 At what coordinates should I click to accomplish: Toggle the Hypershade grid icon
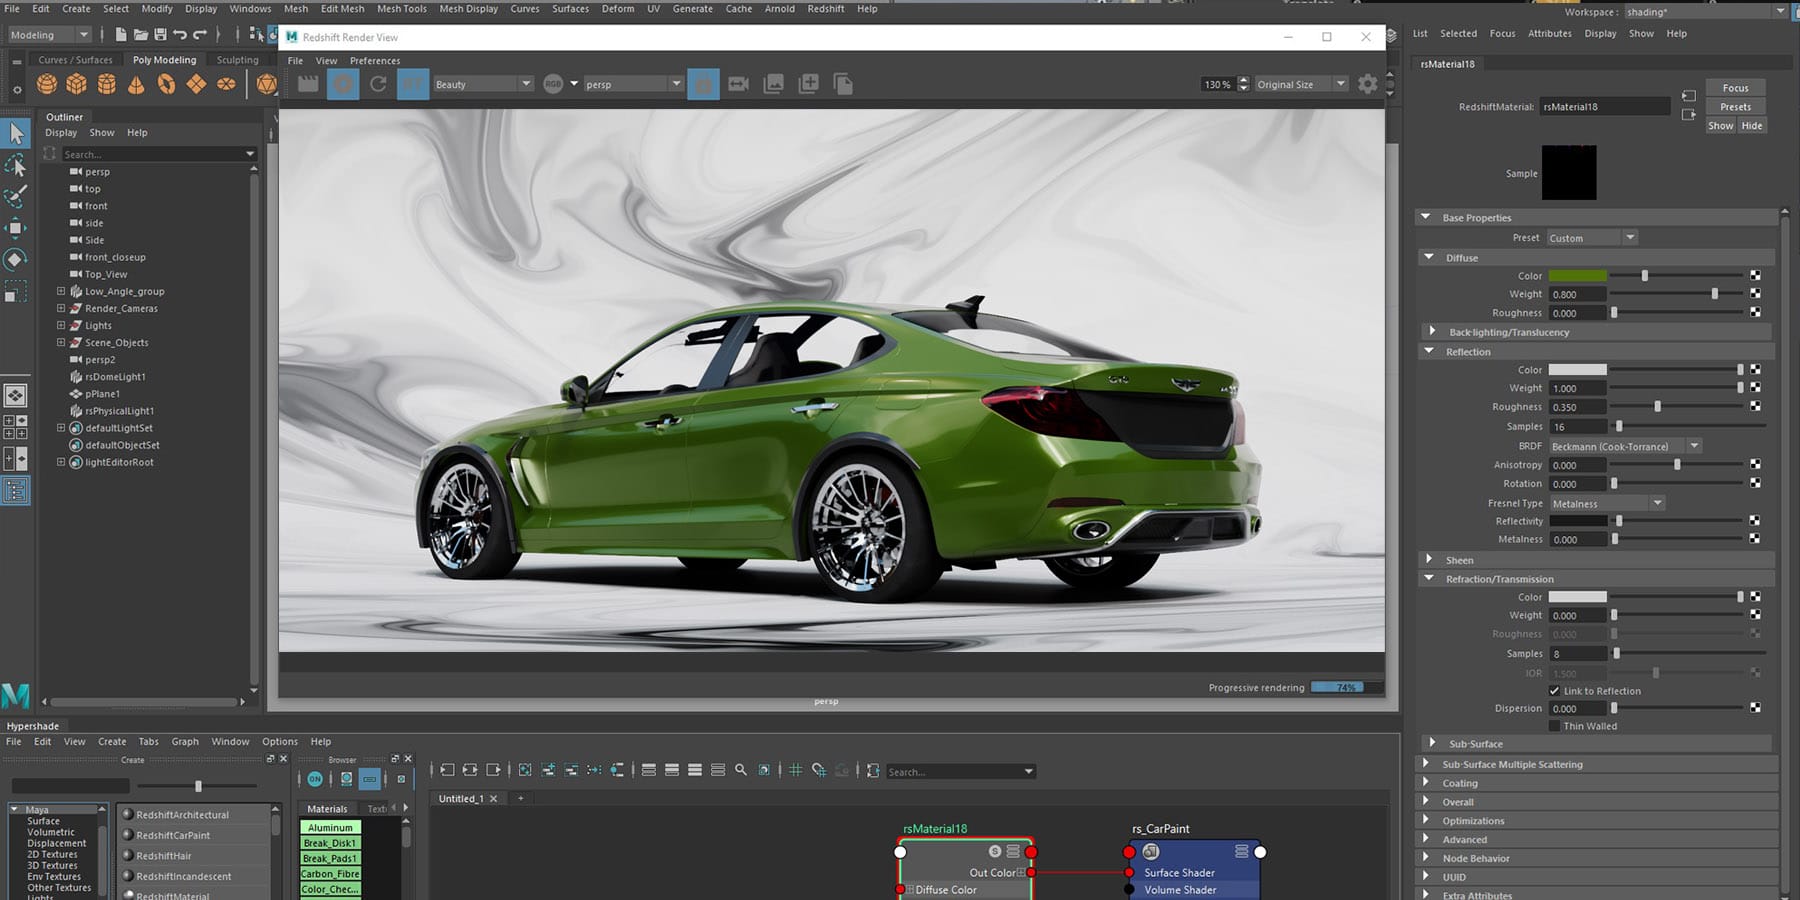click(x=795, y=770)
